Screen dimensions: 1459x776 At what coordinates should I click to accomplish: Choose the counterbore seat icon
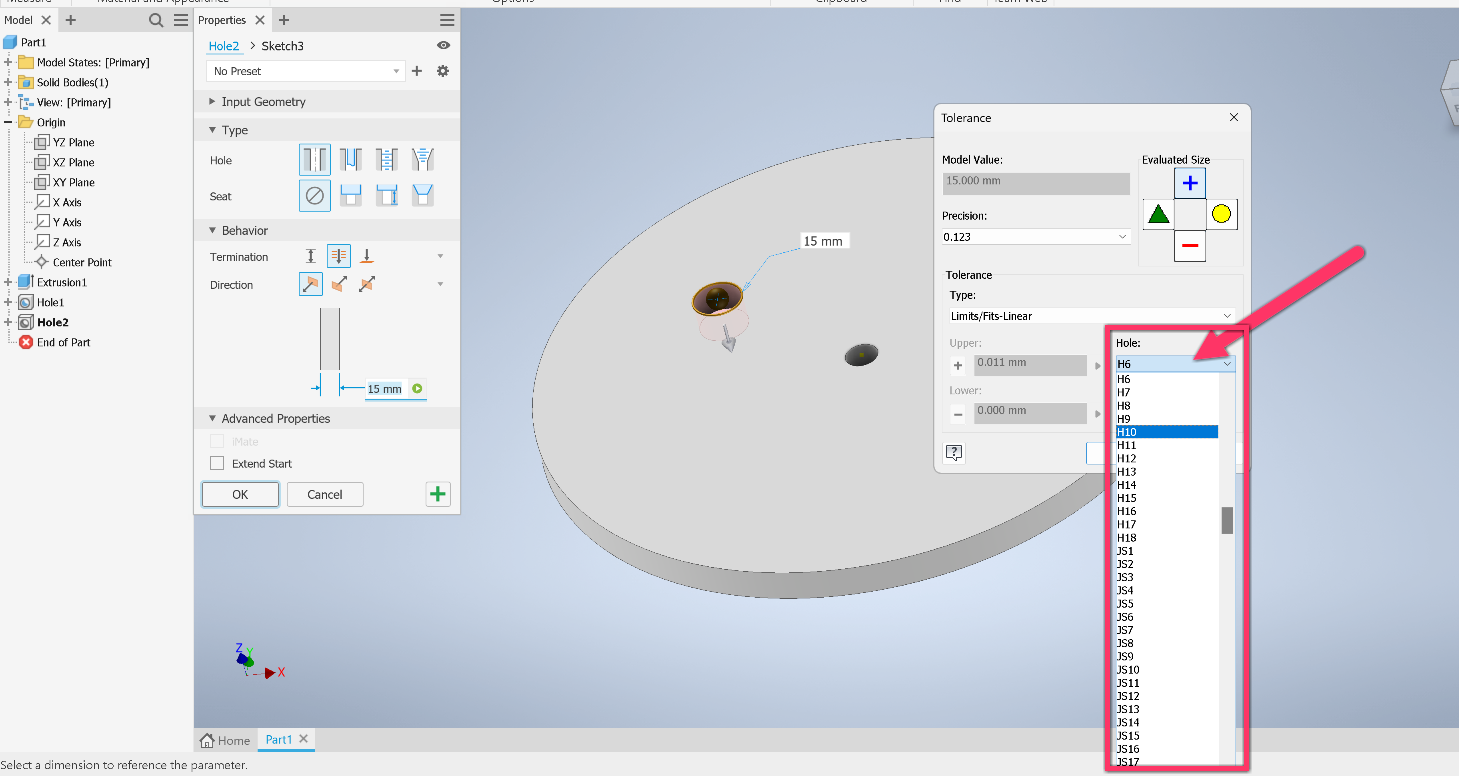click(x=350, y=196)
